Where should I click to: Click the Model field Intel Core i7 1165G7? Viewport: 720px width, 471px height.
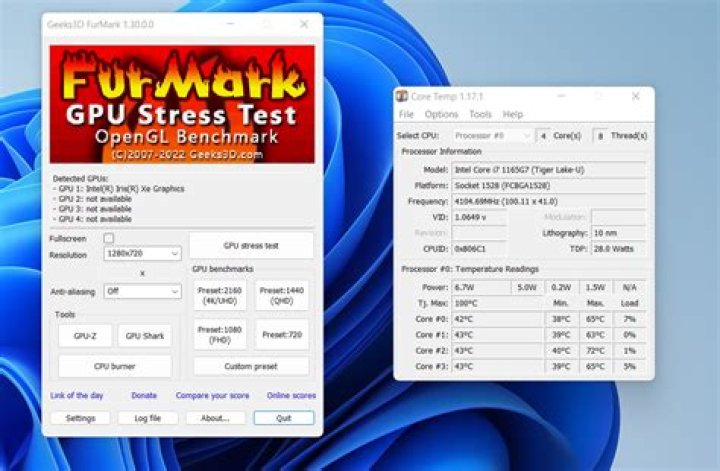click(x=549, y=170)
